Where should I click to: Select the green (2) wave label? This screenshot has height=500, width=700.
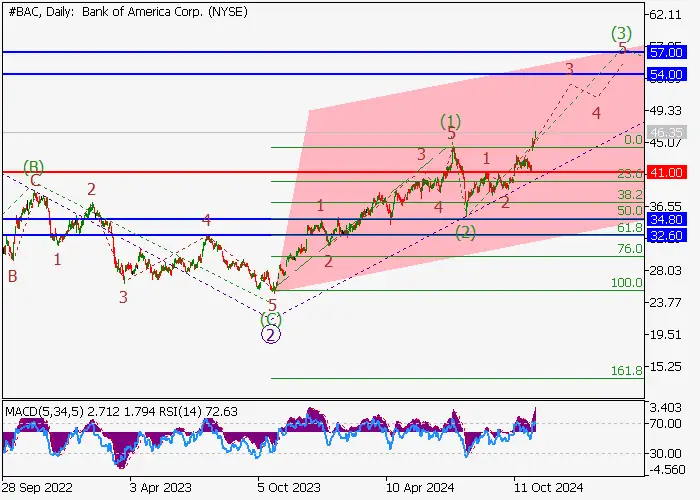coord(466,232)
